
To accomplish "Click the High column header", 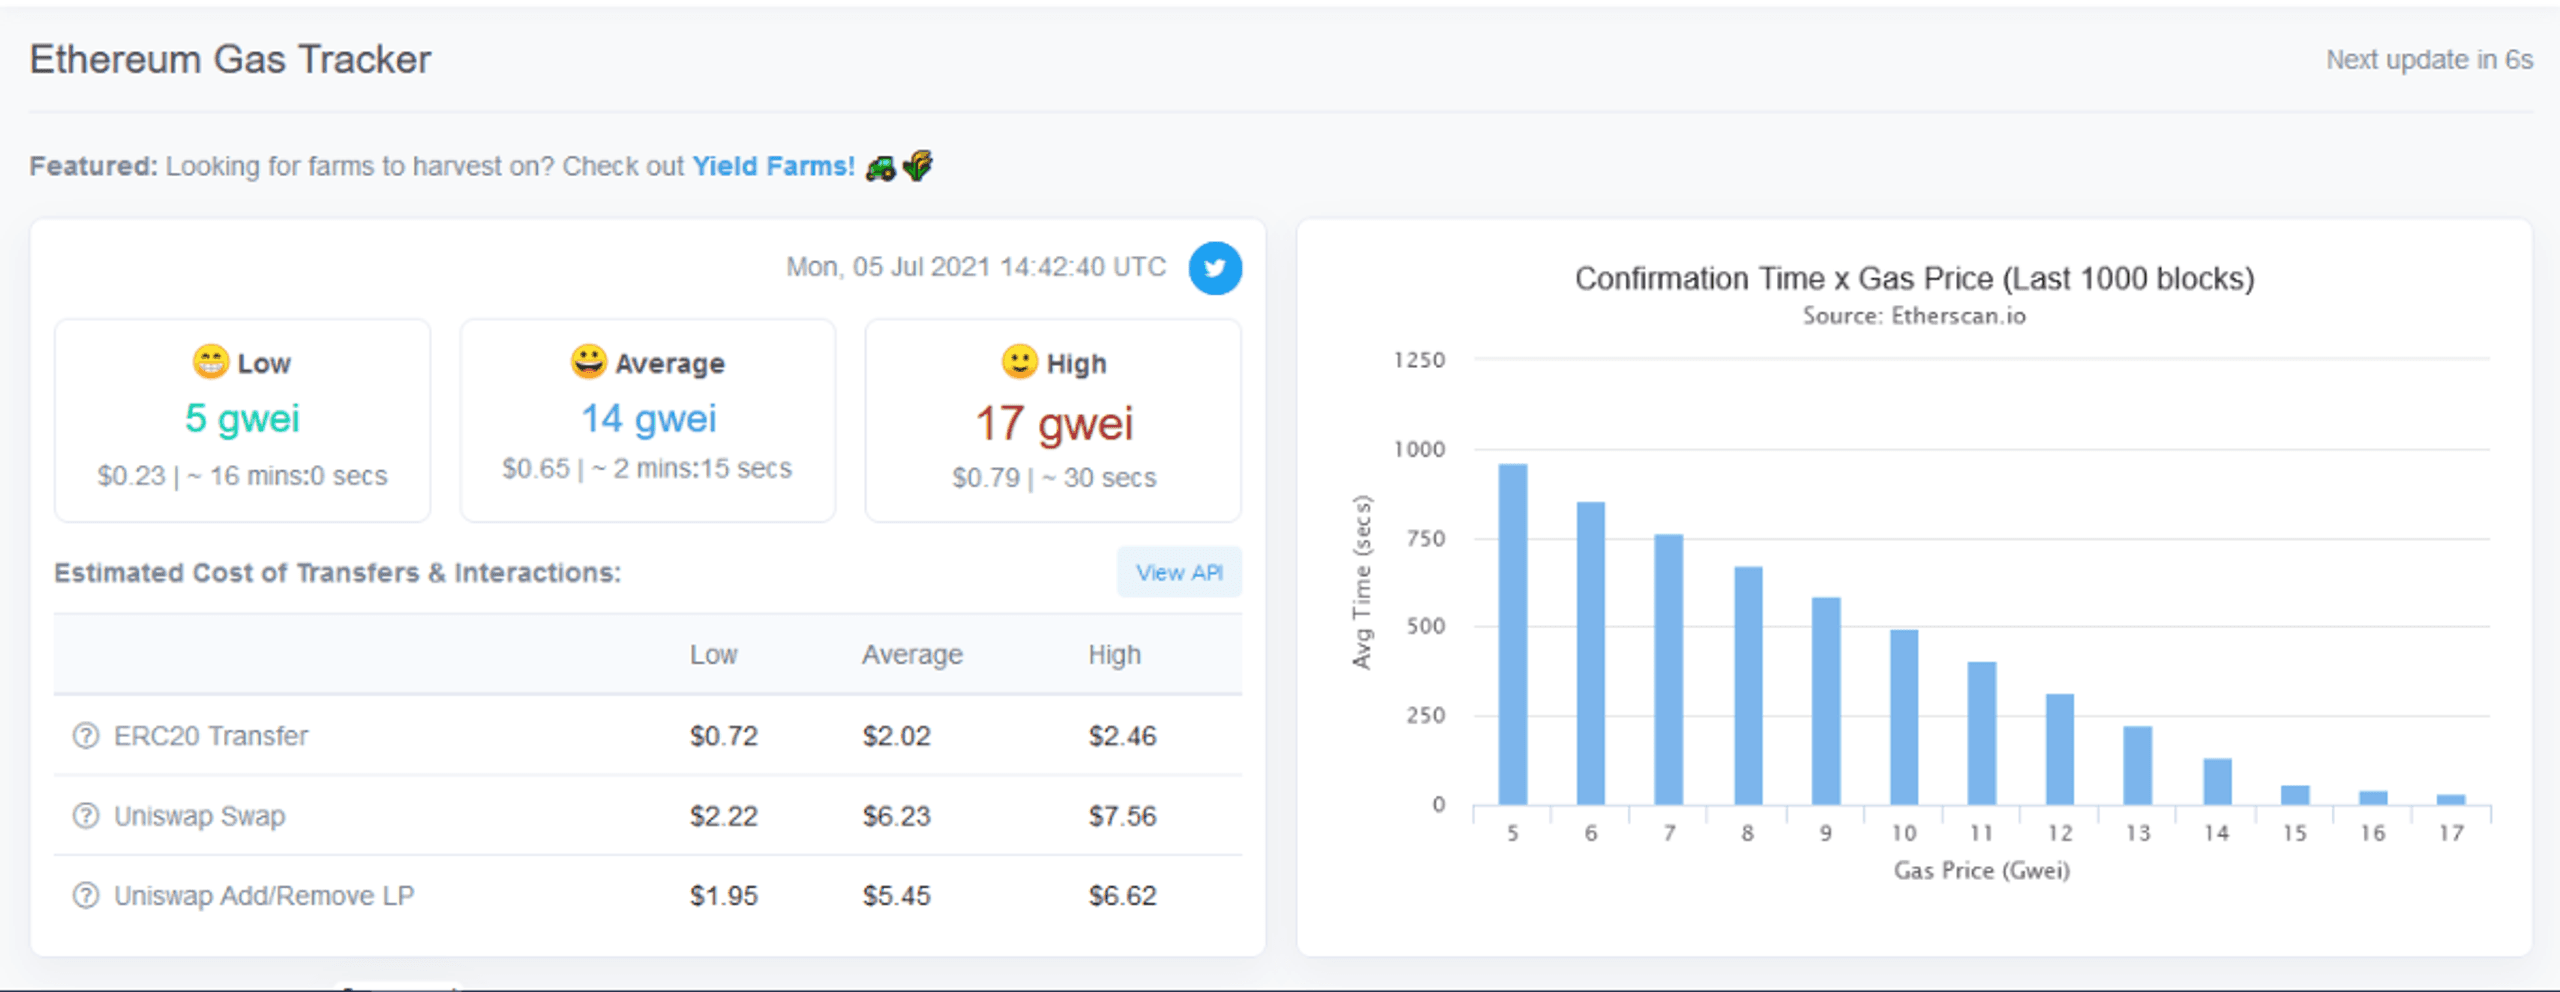I will click(1114, 655).
